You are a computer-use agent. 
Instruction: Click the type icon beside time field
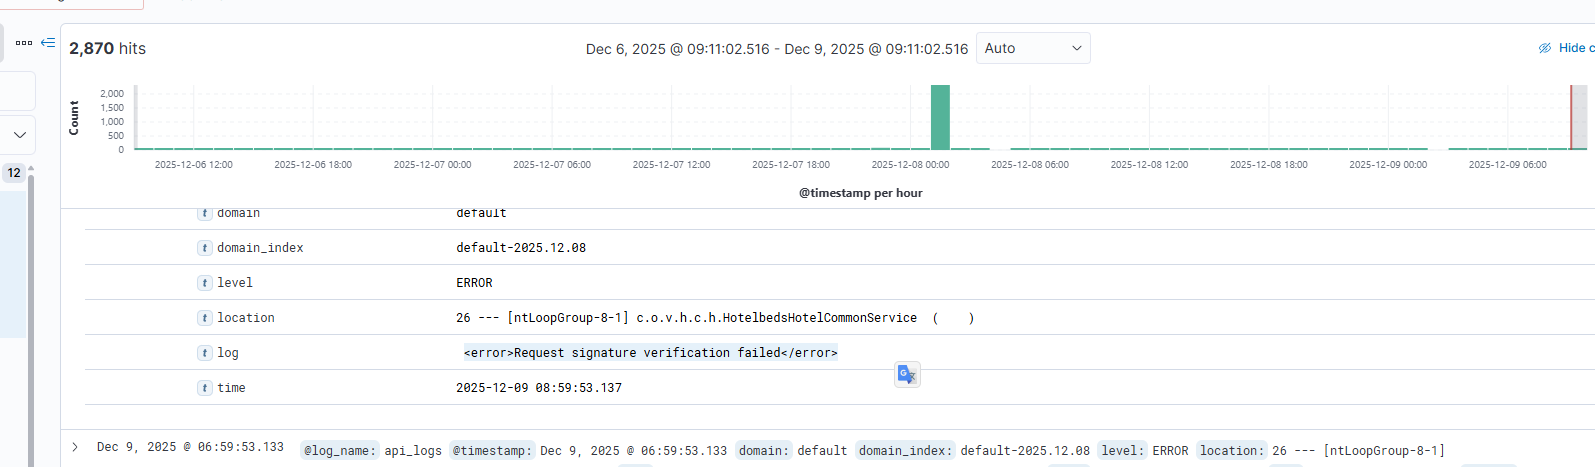[205, 388]
